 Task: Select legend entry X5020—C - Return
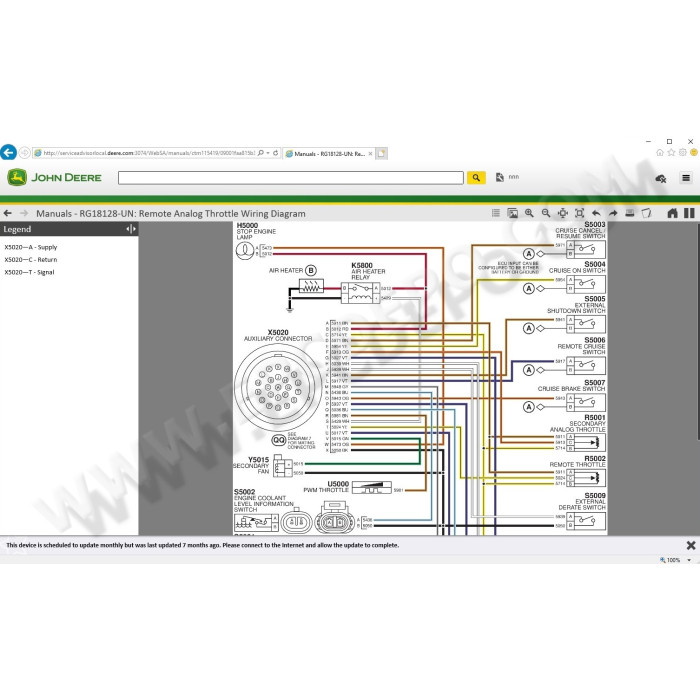pos(31,259)
